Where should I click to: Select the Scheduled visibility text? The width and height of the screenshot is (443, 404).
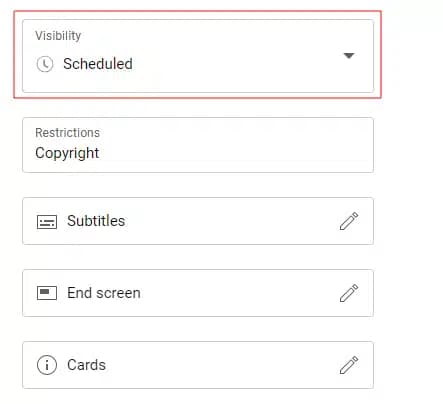point(98,64)
